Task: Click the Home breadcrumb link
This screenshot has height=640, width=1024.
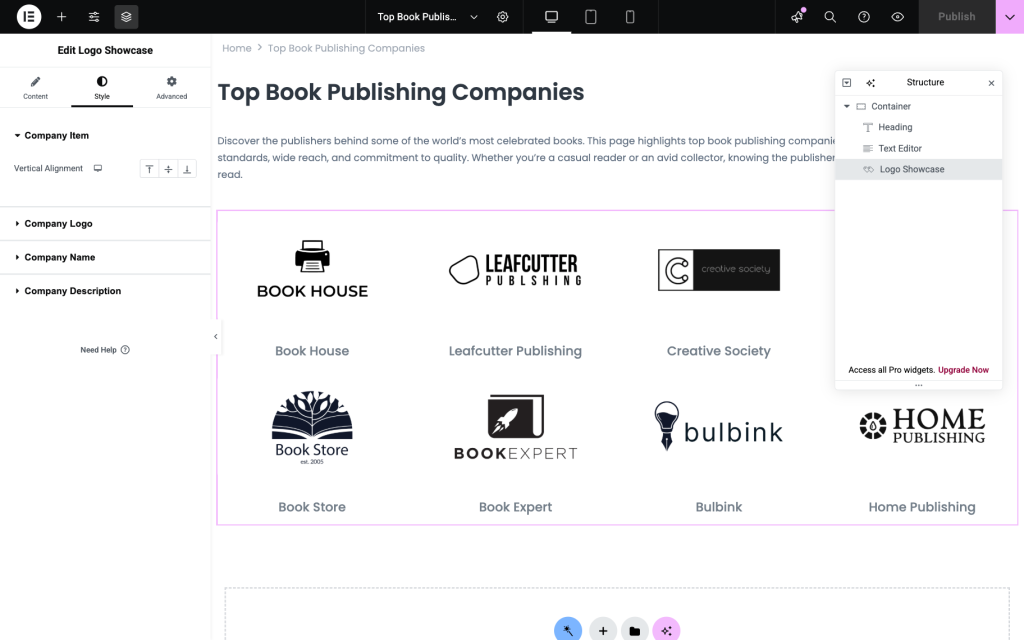Action: tap(236, 48)
